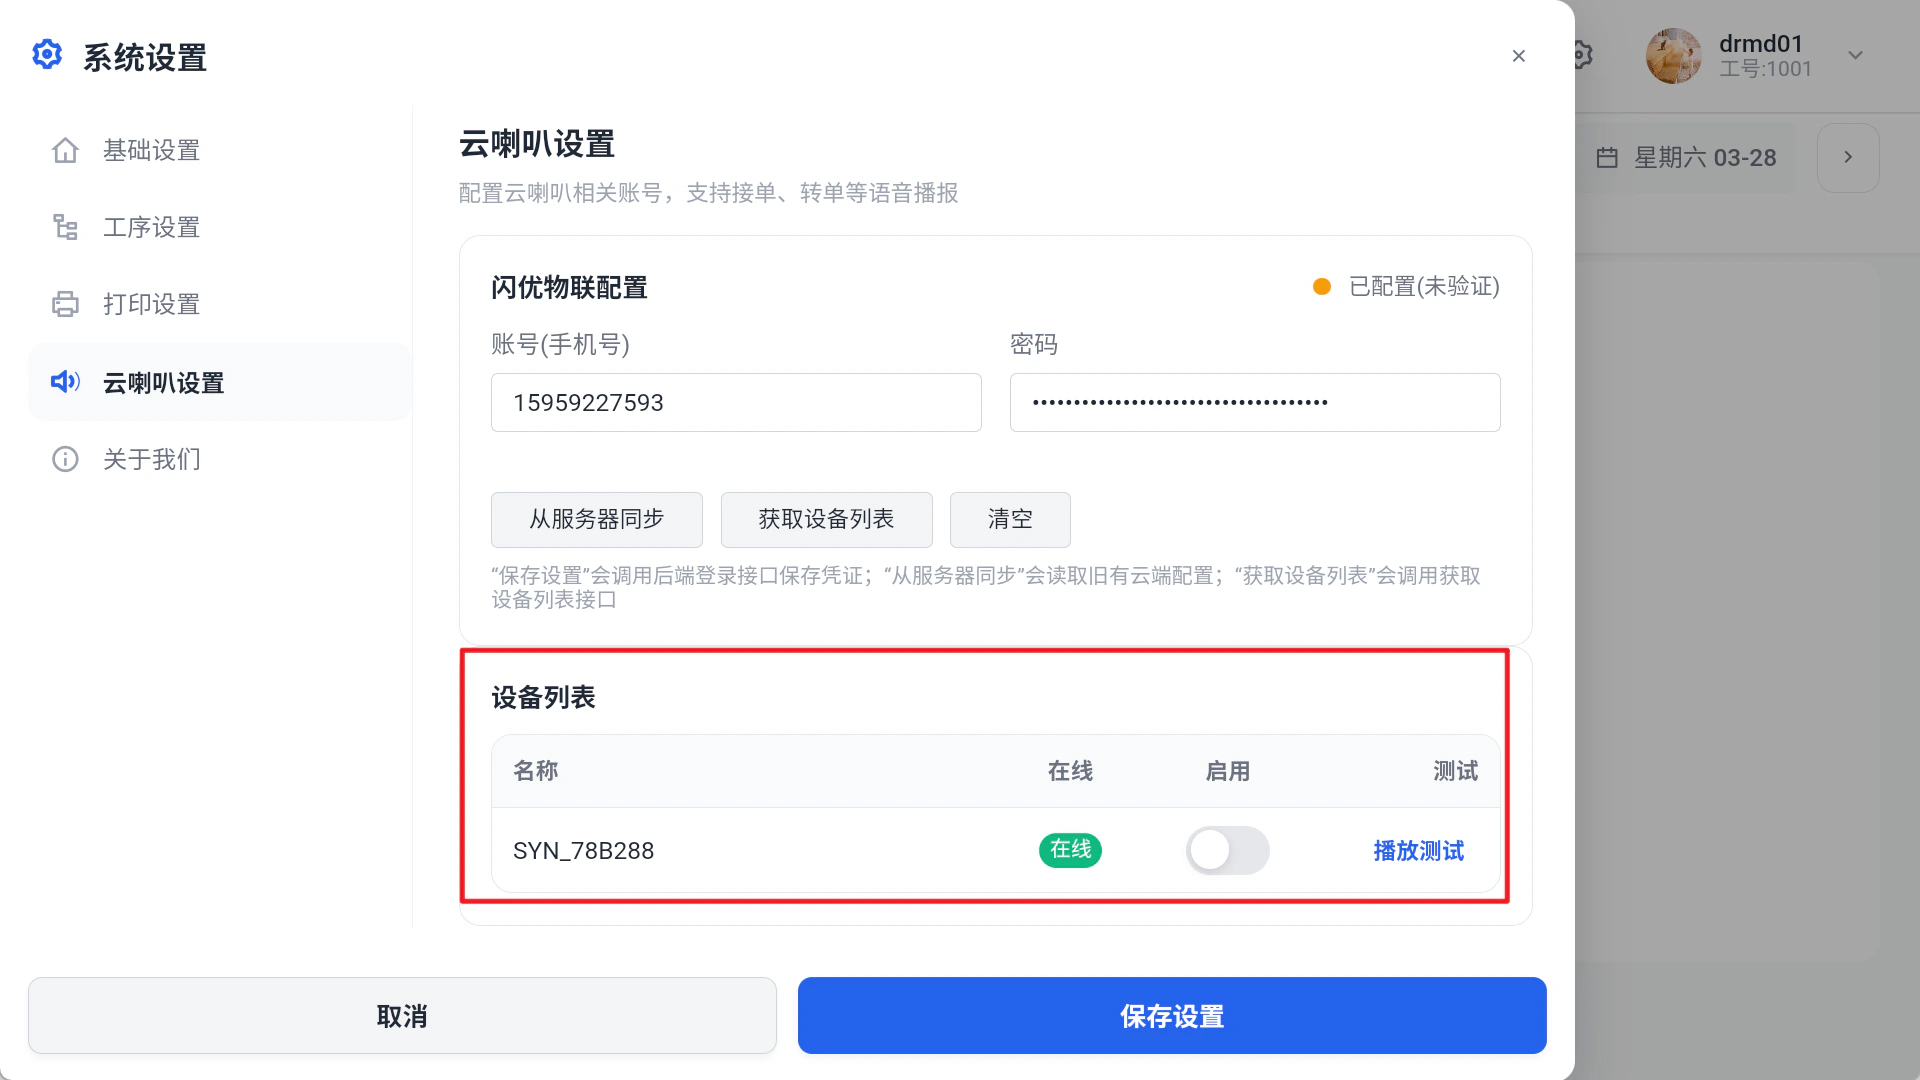The image size is (1920, 1080).
Task: Focus the 密码 password field
Action: click(x=1255, y=403)
